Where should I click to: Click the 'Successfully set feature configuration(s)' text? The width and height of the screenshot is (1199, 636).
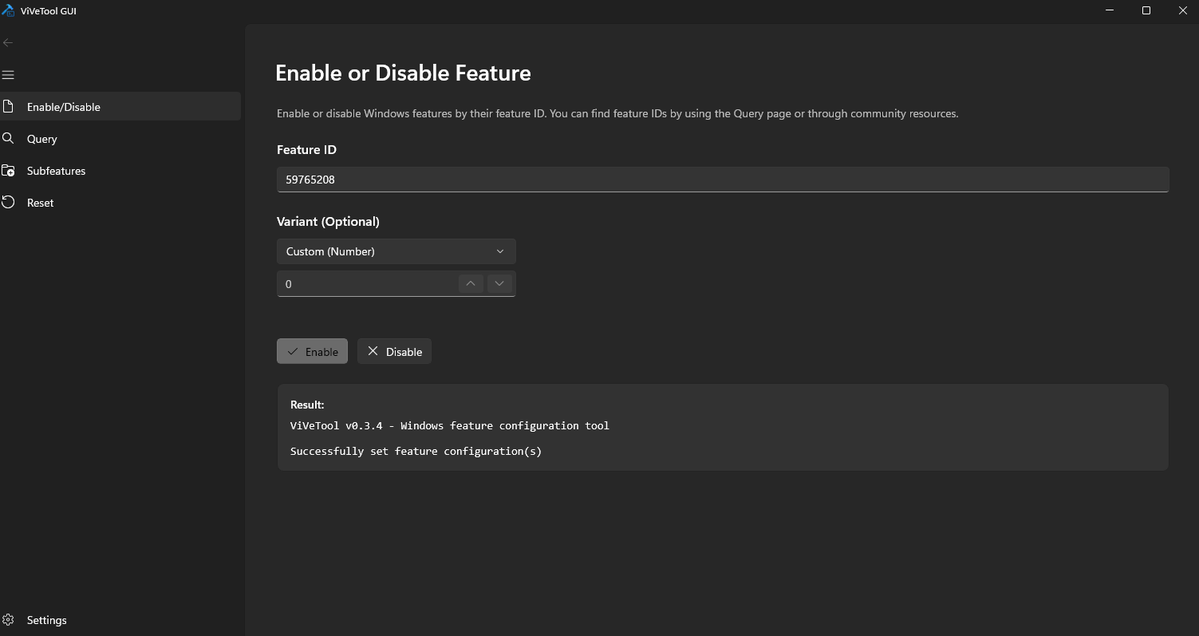click(416, 451)
